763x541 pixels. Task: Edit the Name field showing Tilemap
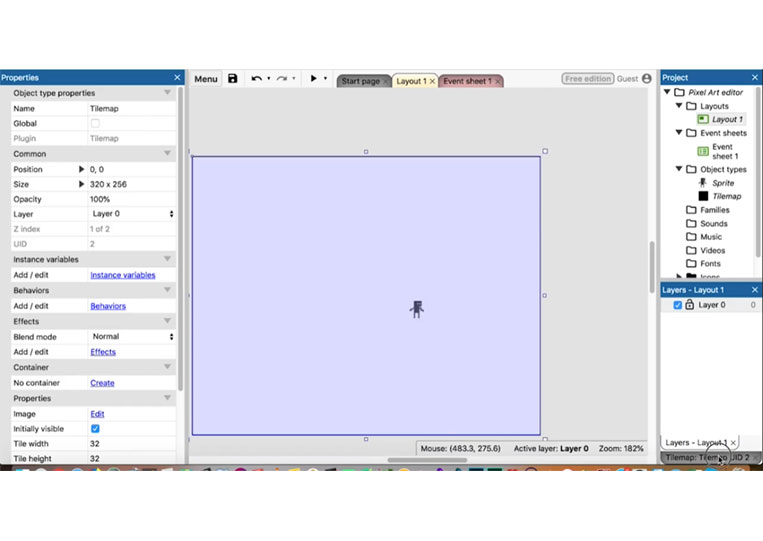(132, 108)
